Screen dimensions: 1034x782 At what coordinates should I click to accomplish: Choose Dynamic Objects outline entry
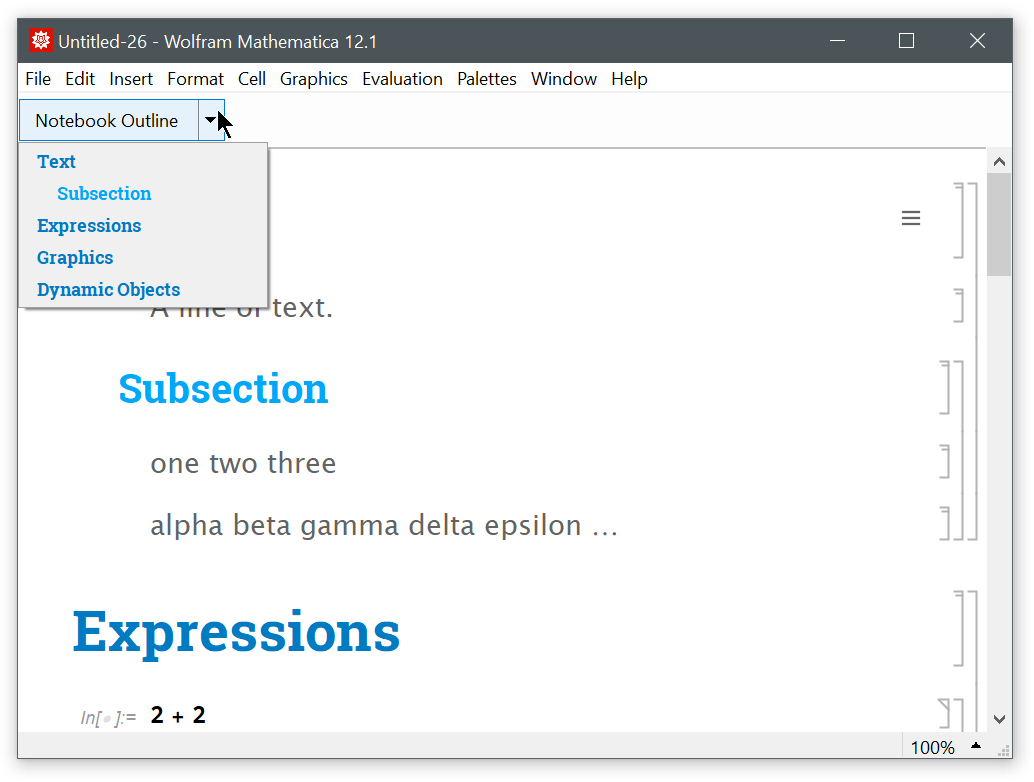[x=108, y=290]
